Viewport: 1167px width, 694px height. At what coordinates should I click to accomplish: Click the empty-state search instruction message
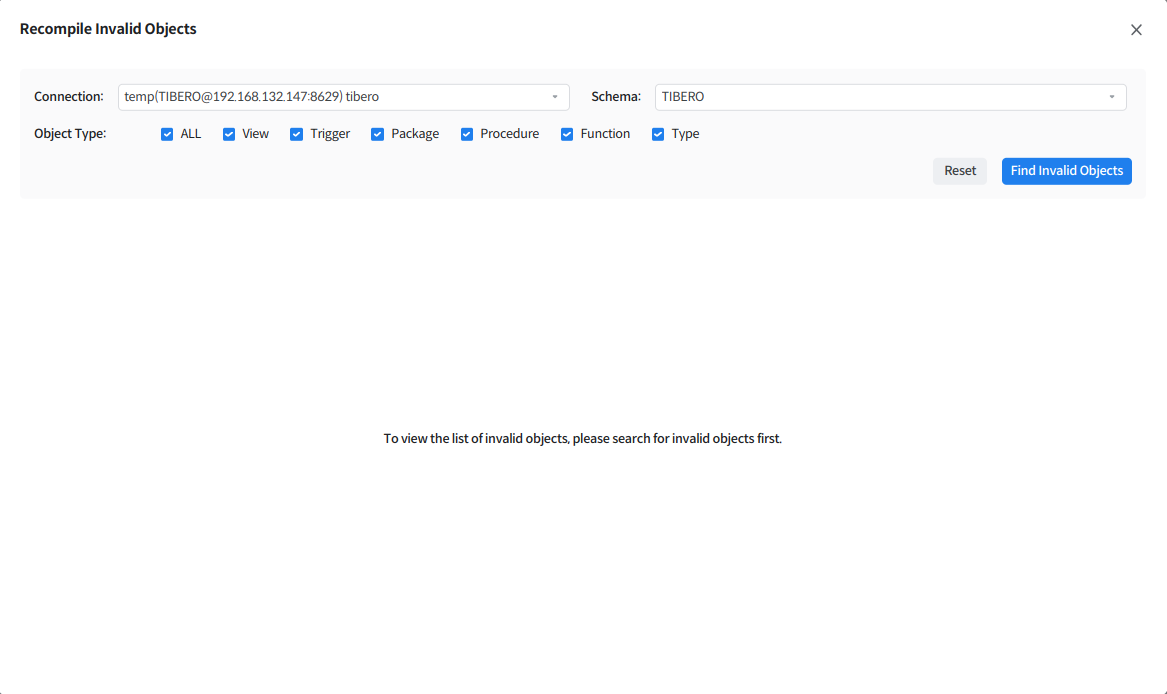tap(582, 439)
